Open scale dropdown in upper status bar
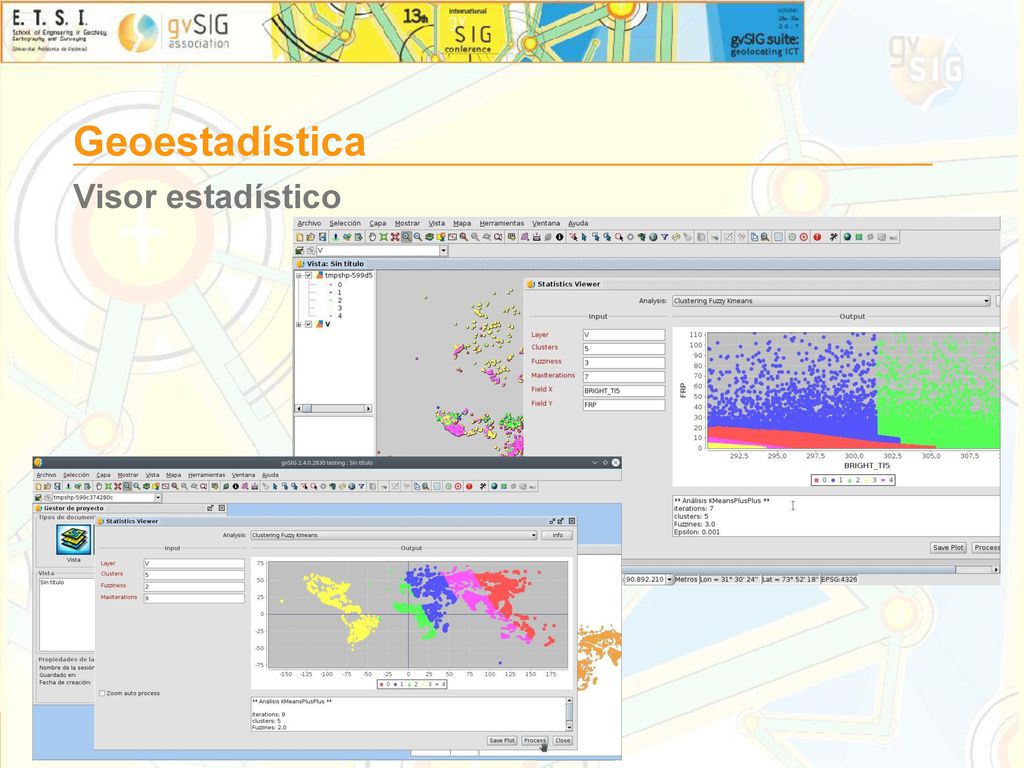The width and height of the screenshot is (1024, 768). [669, 579]
